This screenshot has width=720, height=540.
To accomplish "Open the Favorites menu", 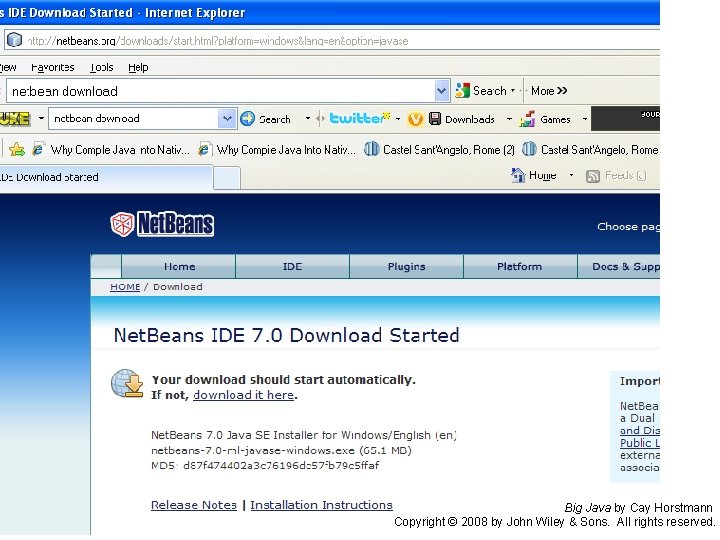I will click(x=53, y=68).
